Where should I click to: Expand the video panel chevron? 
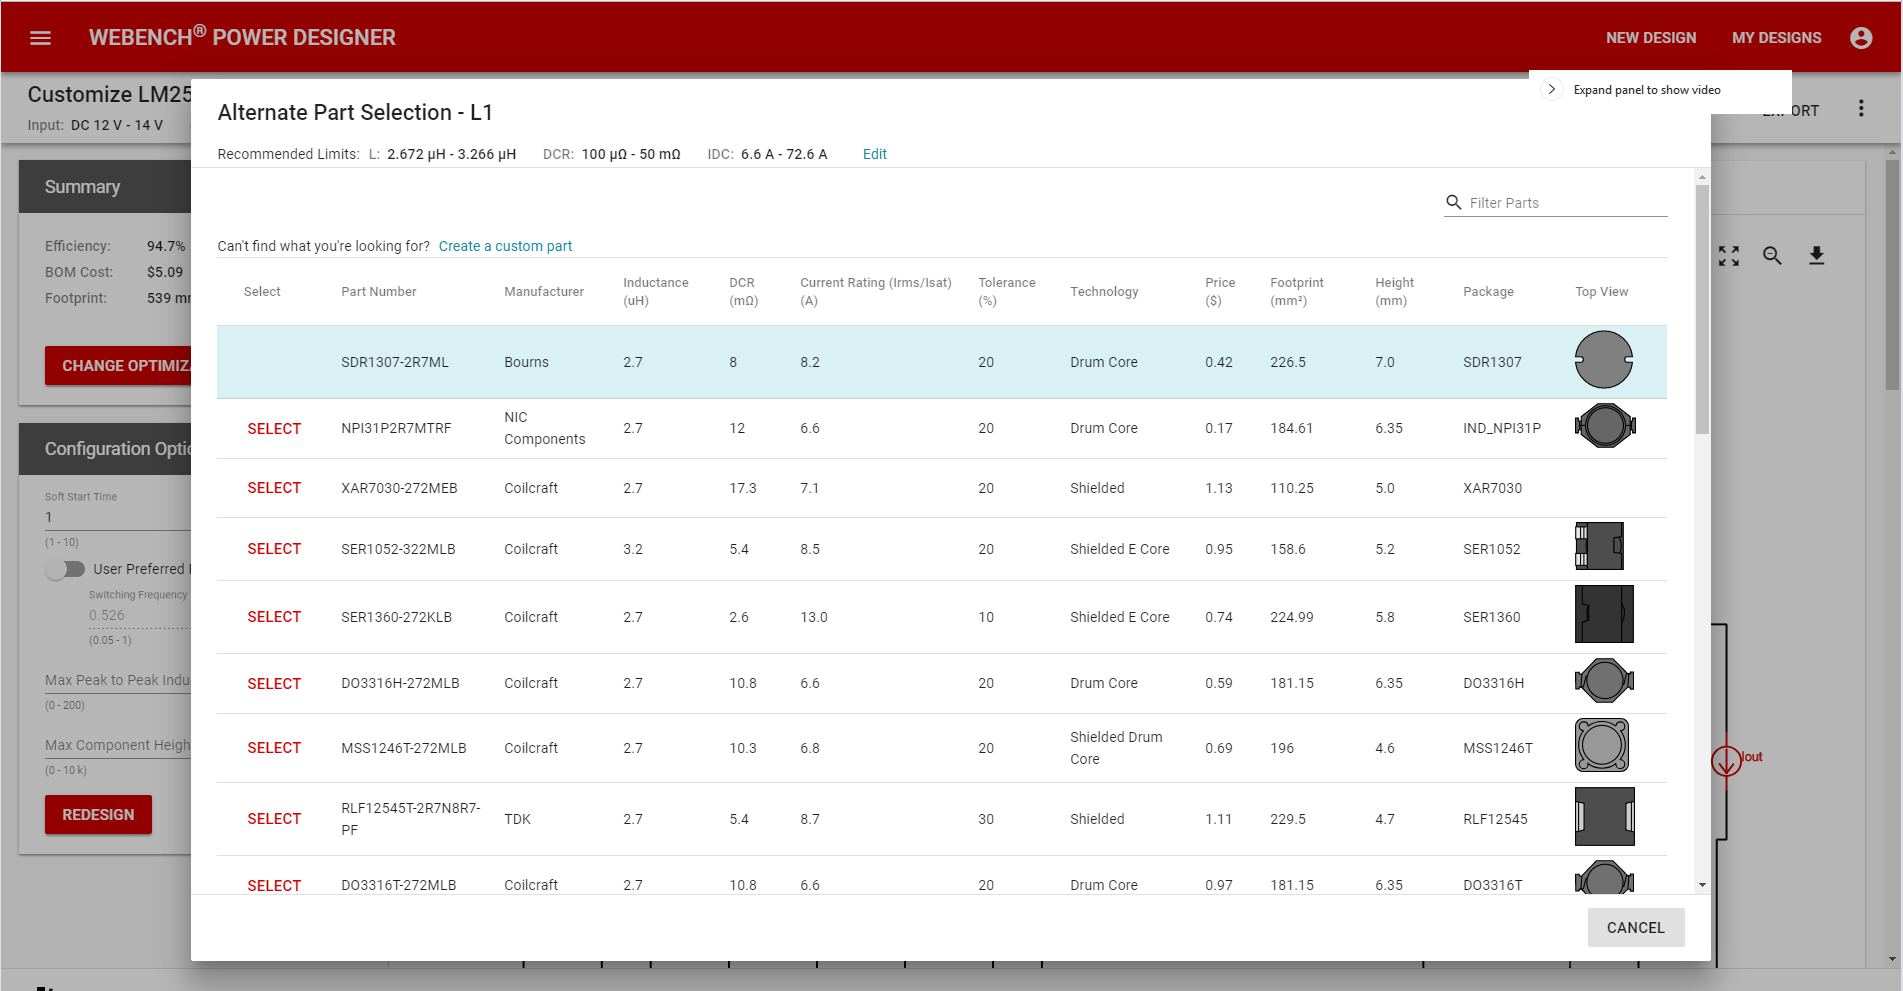coord(1551,89)
